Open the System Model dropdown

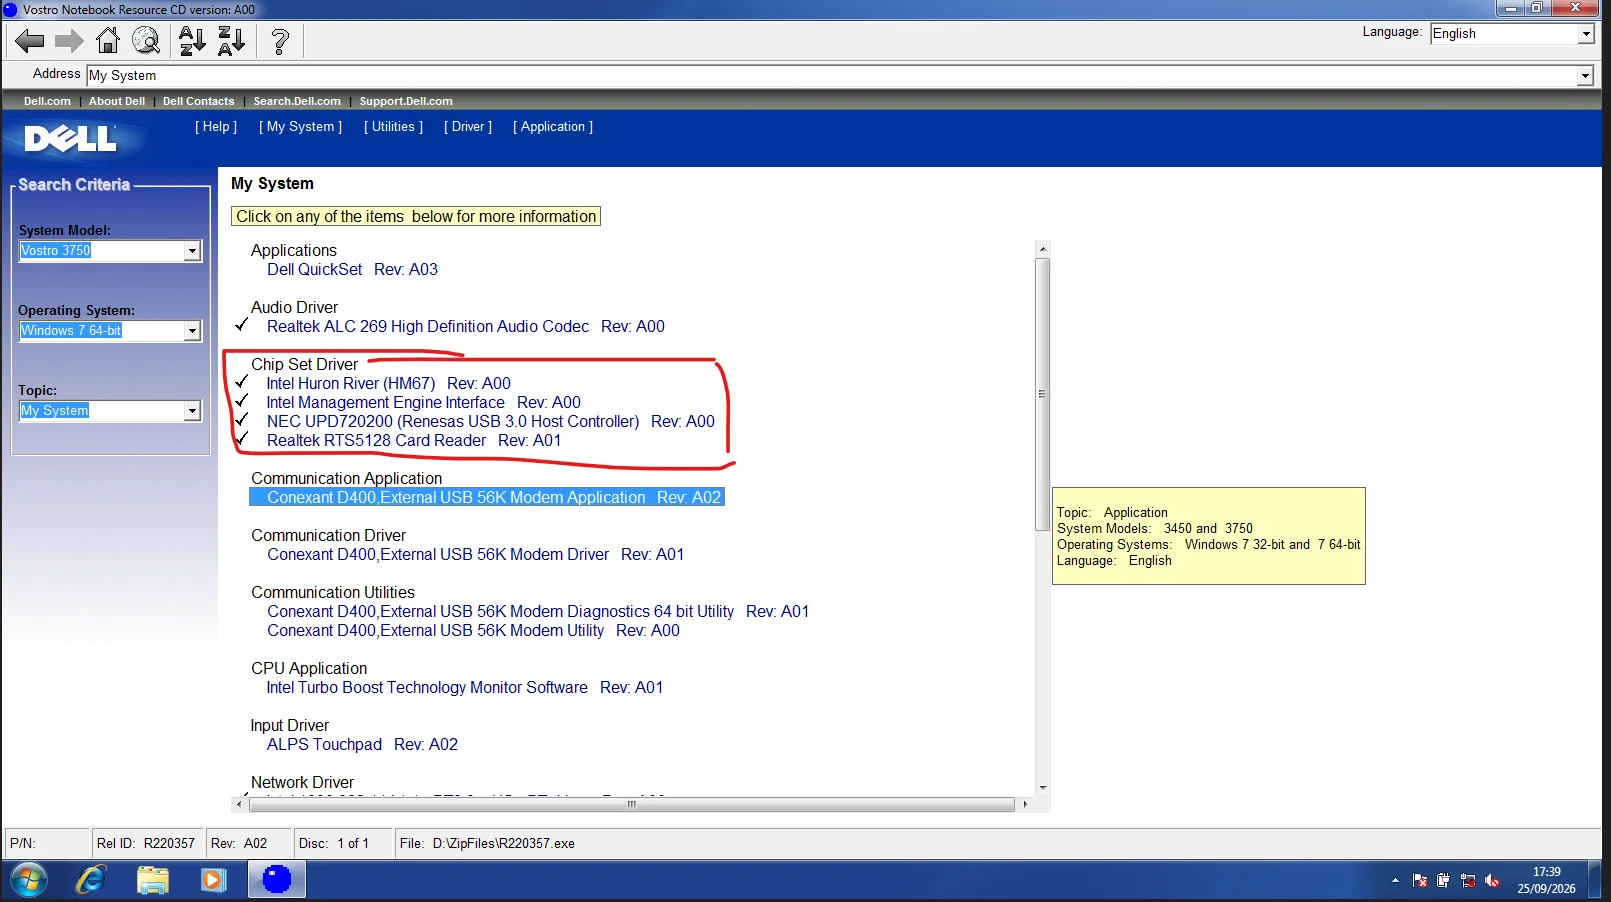tap(192, 251)
